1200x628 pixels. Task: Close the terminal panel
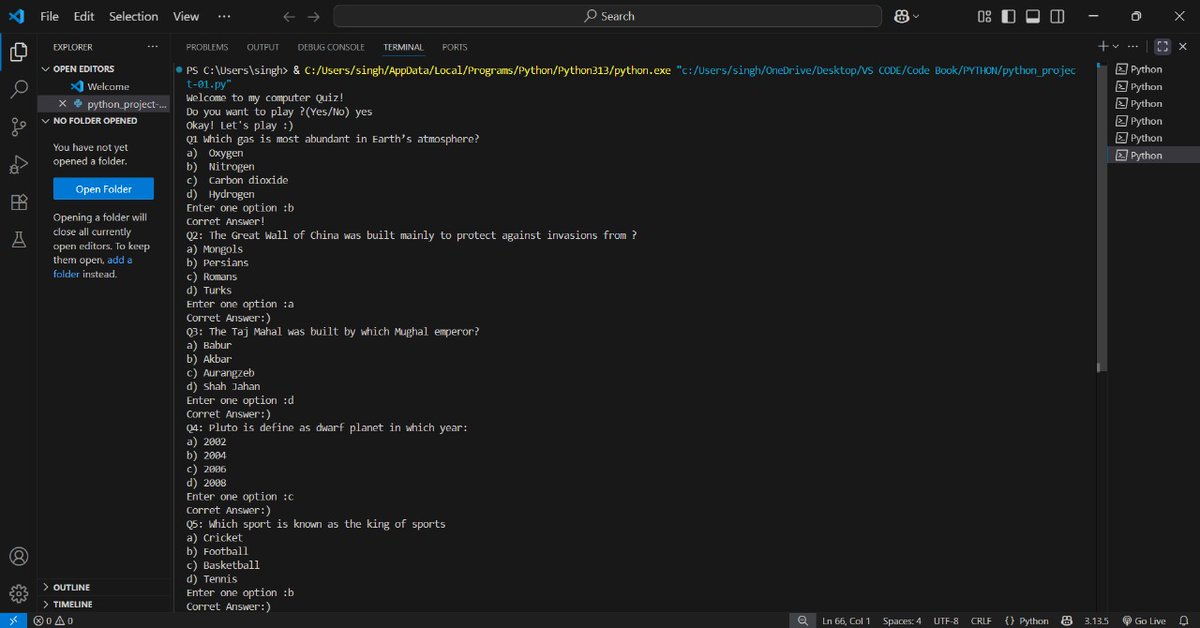coord(1185,46)
